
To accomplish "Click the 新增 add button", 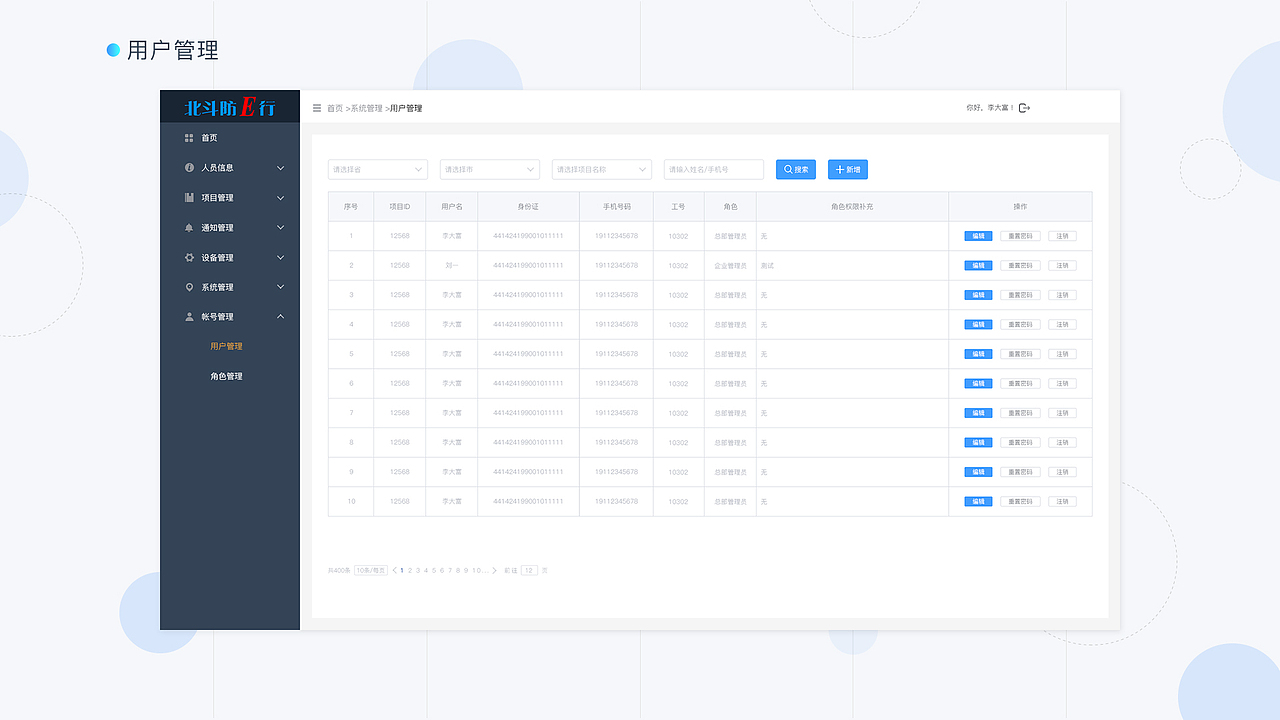I will pyautogui.click(x=848, y=170).
